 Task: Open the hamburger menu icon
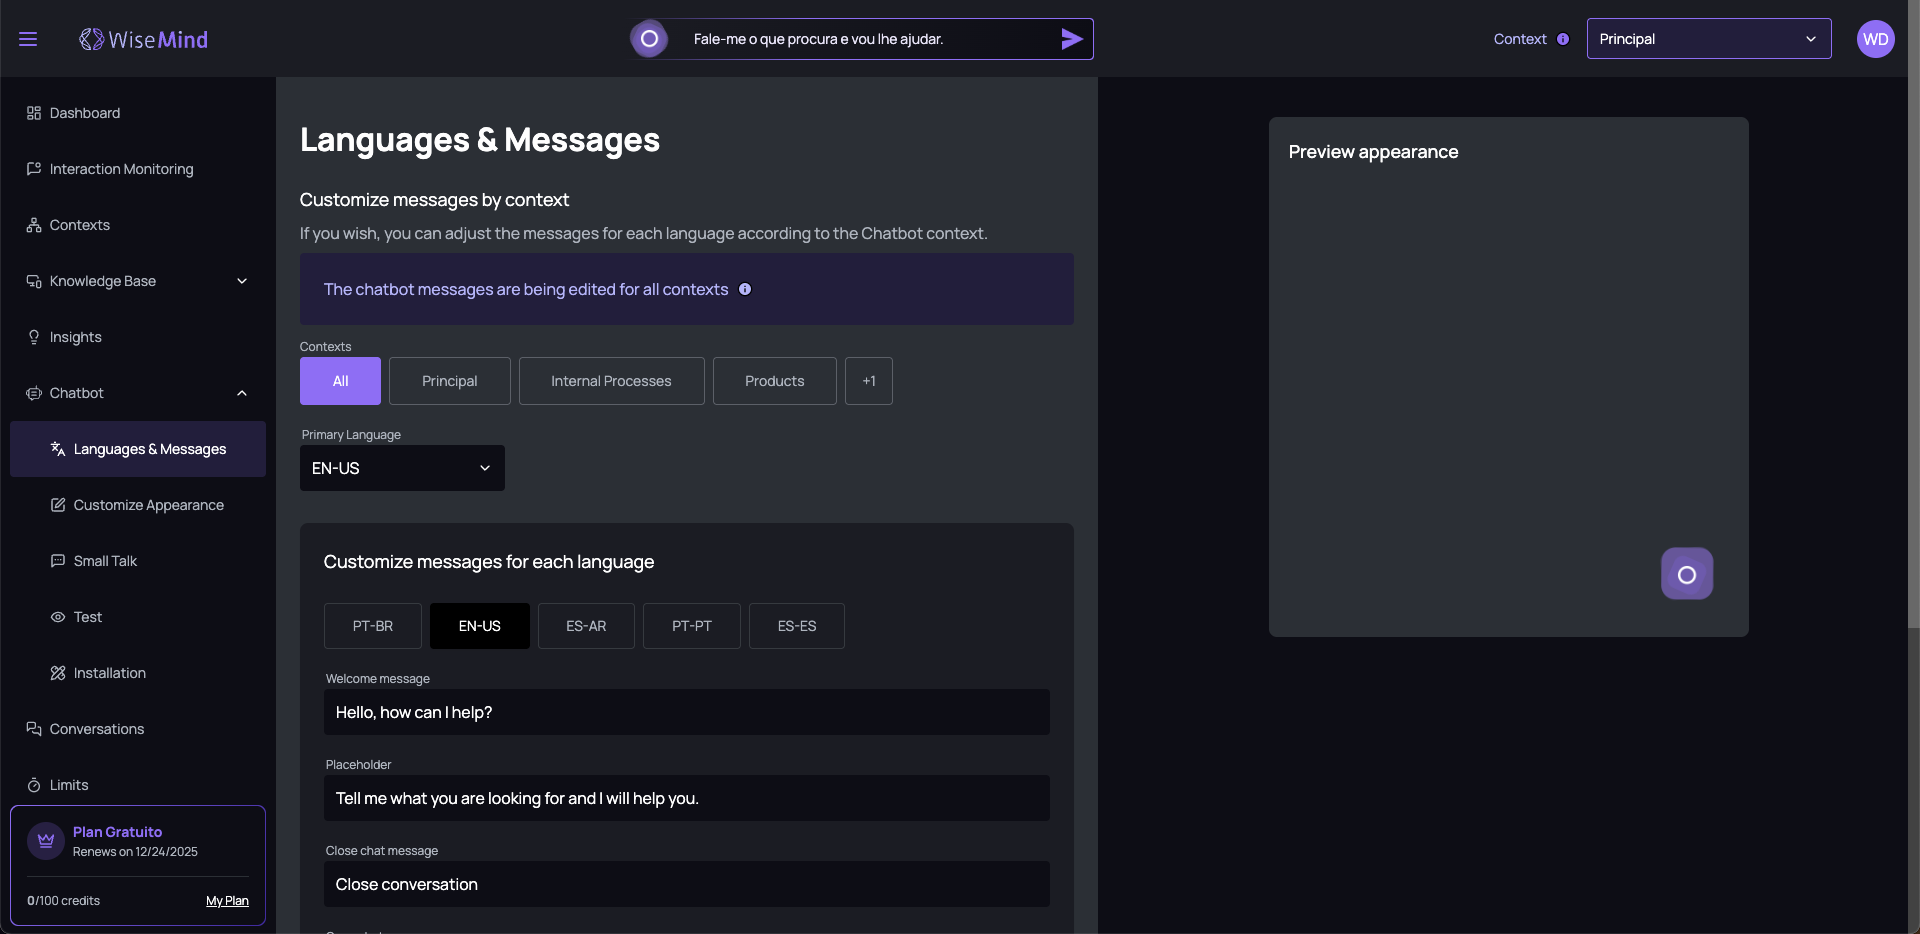(x=28, y=39)
